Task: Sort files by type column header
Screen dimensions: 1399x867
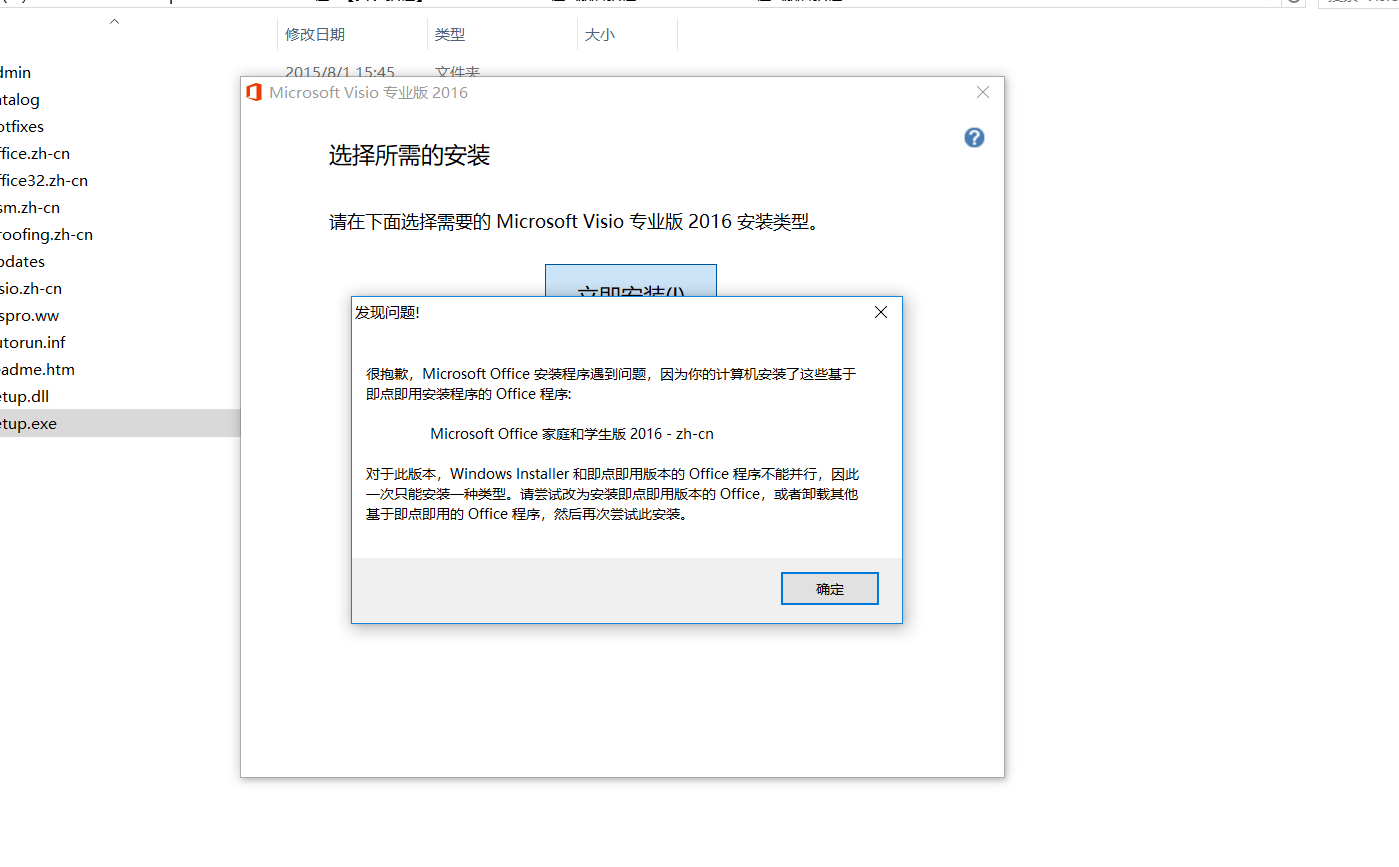Action: pos(450,34)
